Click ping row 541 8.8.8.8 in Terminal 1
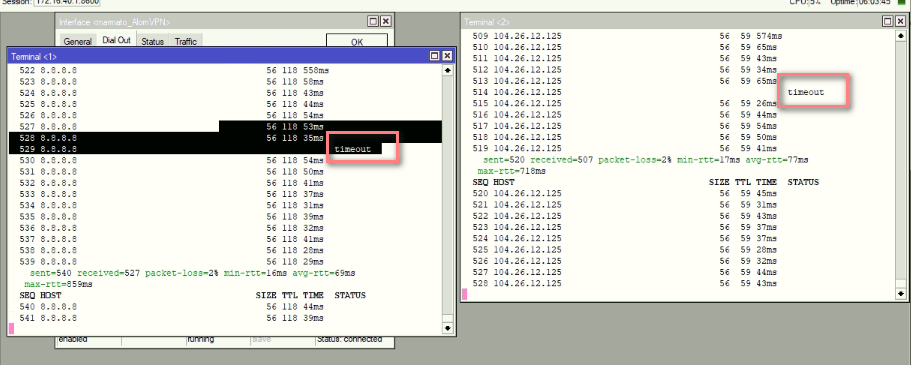 [x=172, y=318]
